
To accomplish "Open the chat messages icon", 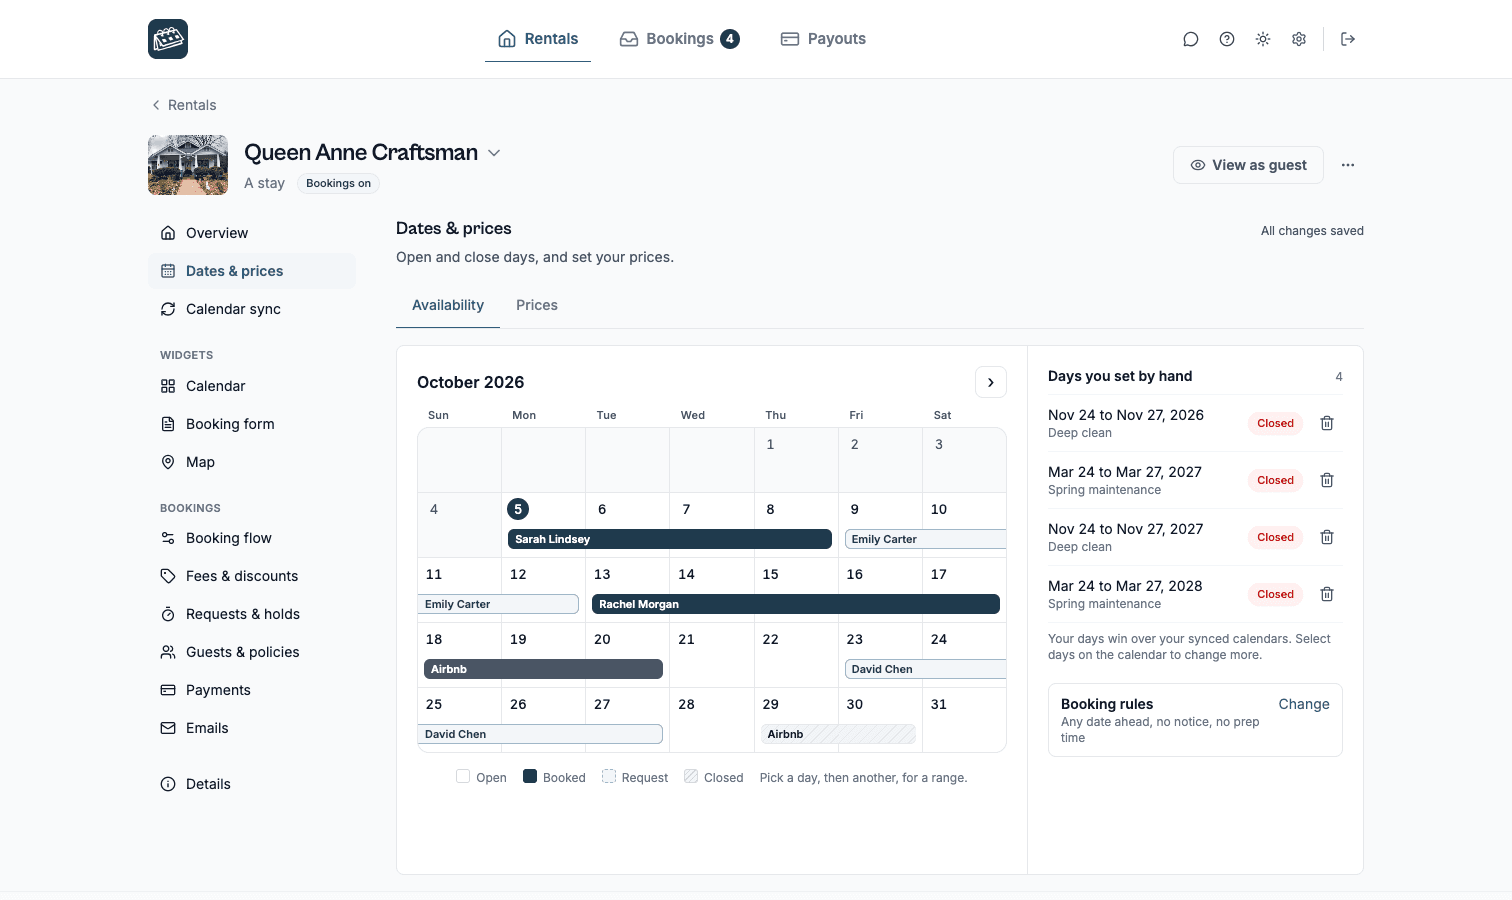I will click(1190, 39).
